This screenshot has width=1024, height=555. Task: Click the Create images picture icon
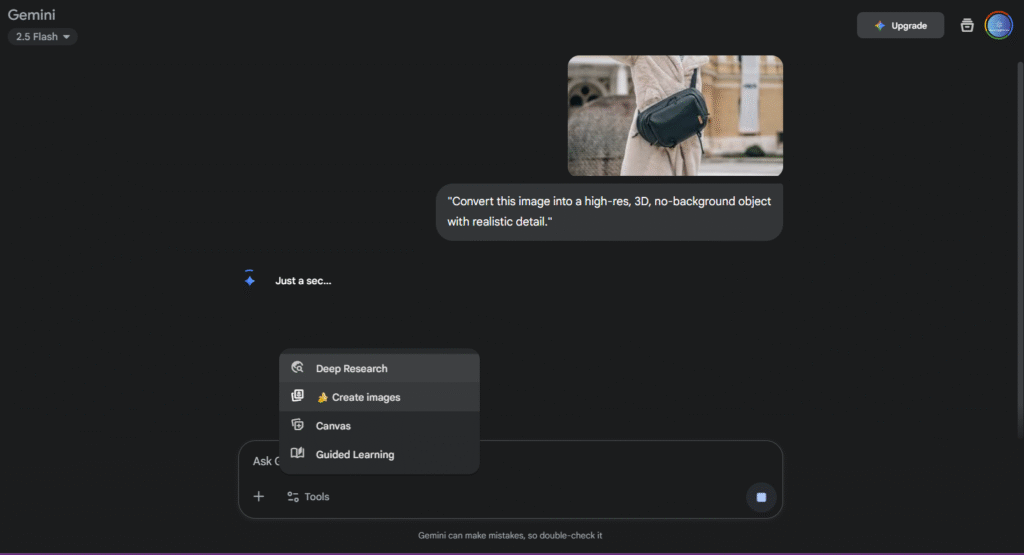pyautogui.click(x=297, y=397)
